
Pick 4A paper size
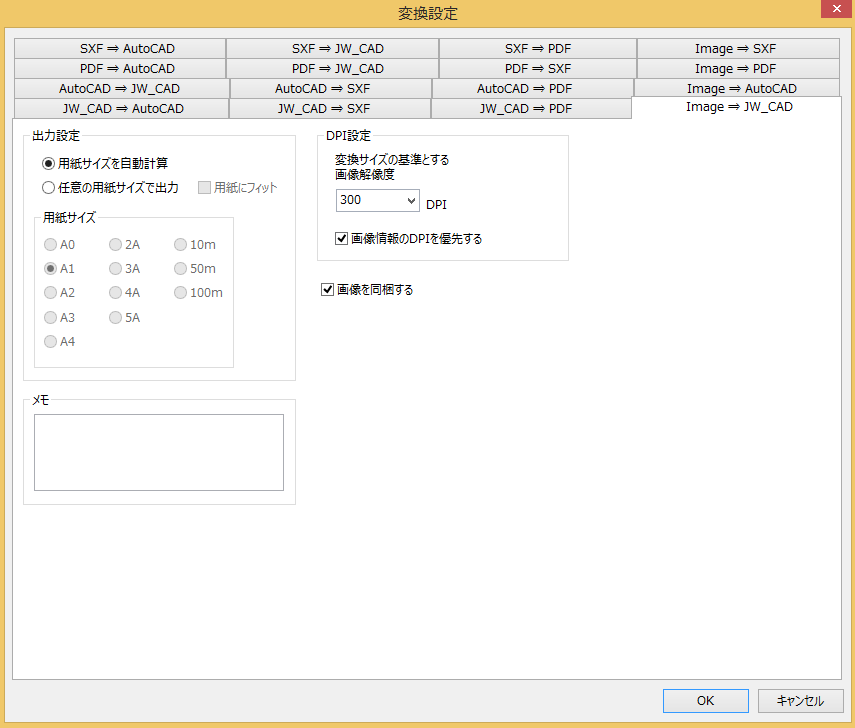point(124,293)
